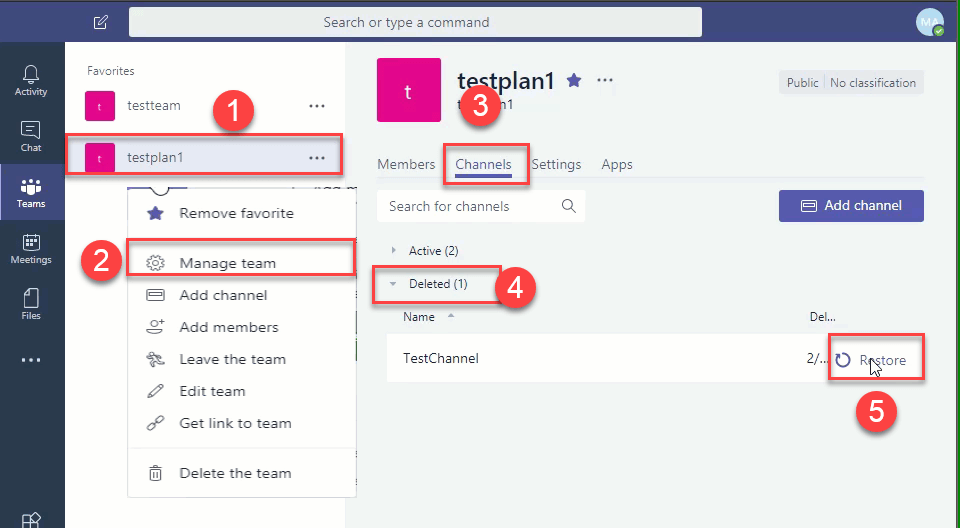Click the Search or type a command box
Image resolution: width=960 pixels, height=528 pixels.
coord(415,22)
